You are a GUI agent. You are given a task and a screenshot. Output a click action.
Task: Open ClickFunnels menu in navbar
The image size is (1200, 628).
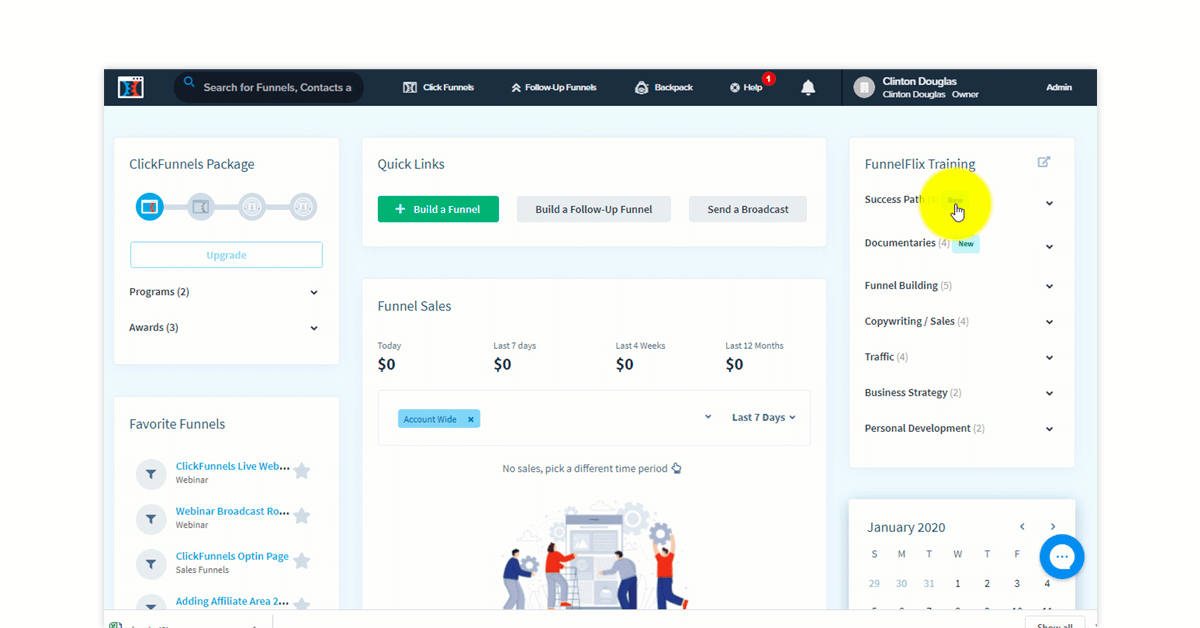point(438,88)
